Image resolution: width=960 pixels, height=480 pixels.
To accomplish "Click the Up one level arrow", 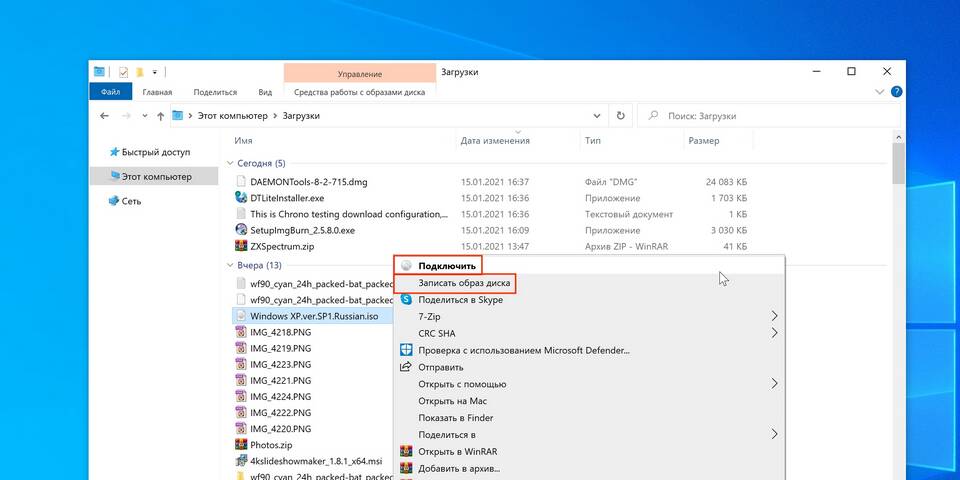I will point(159,116).
